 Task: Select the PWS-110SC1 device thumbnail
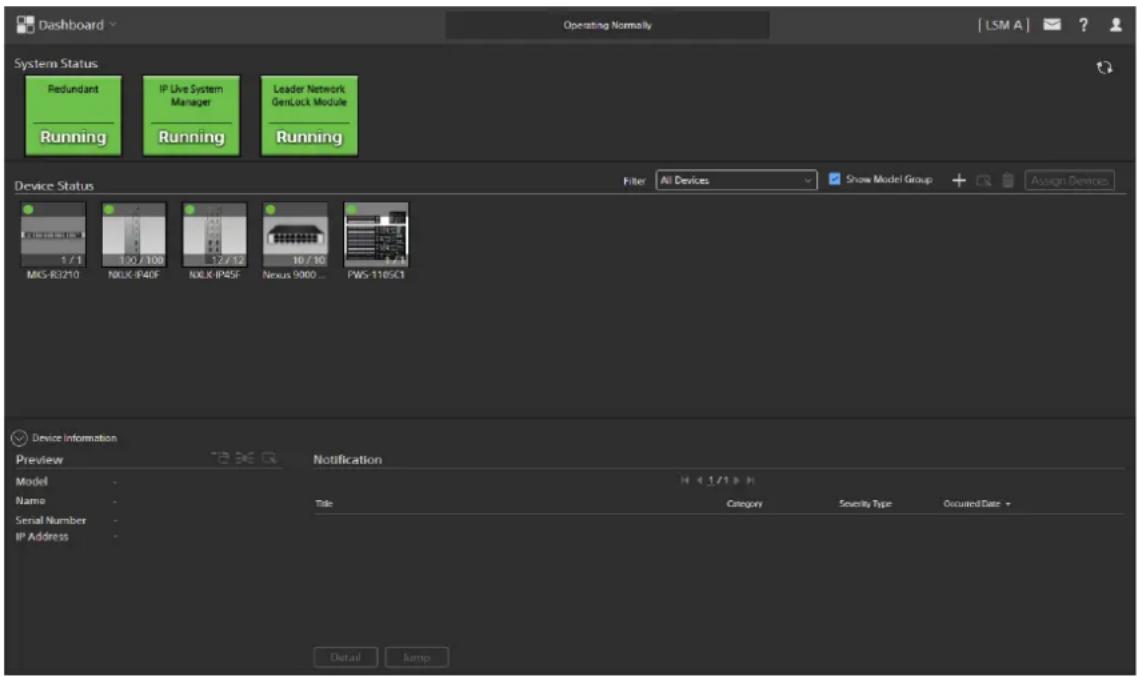pos(376,234)
